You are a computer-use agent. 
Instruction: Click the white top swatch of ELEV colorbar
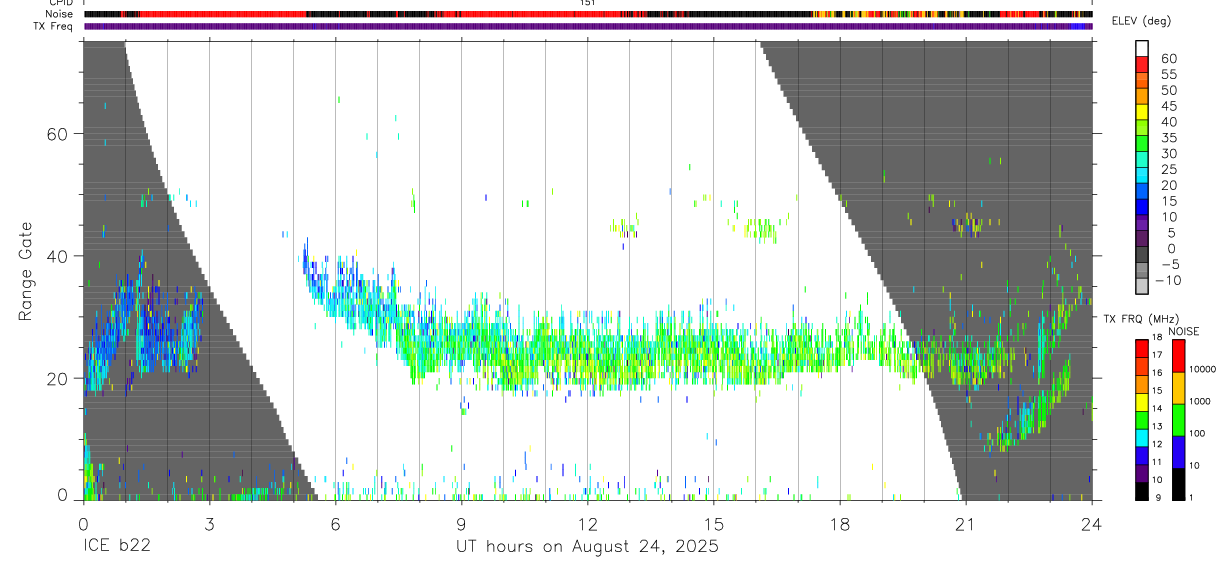pyautogui.click(x=1142, y=49)
